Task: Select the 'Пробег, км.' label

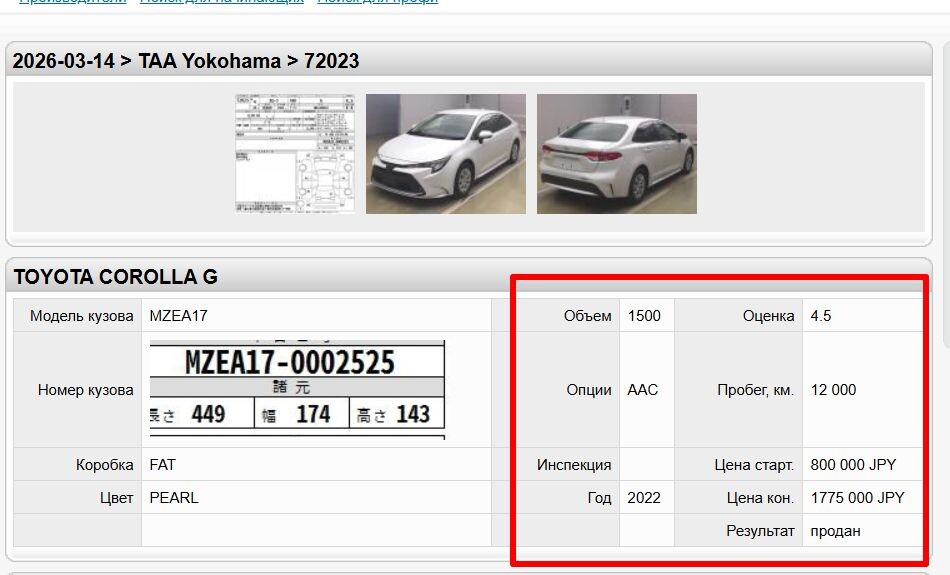Action: pyautogui.click(x=756, y=390)
